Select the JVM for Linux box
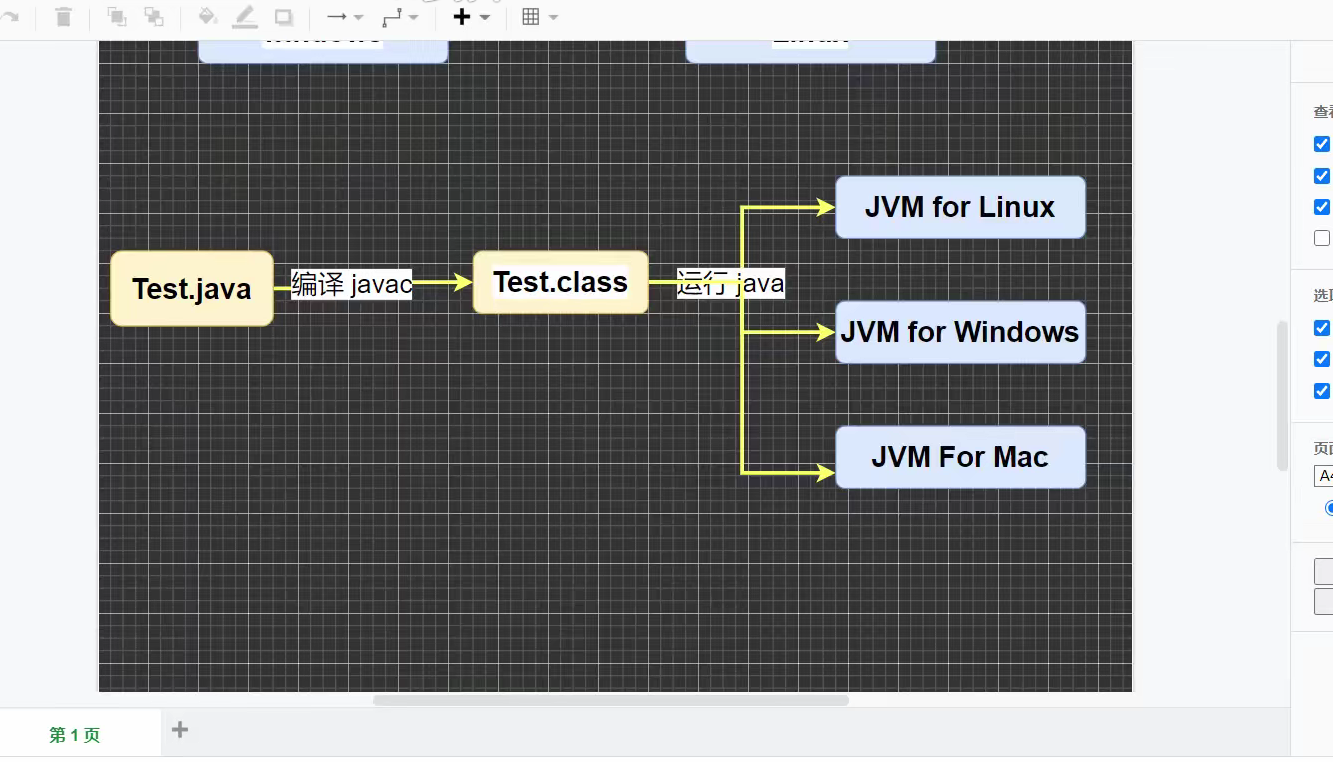Viewport: 1333px width, 762px height. click(960, 207)
